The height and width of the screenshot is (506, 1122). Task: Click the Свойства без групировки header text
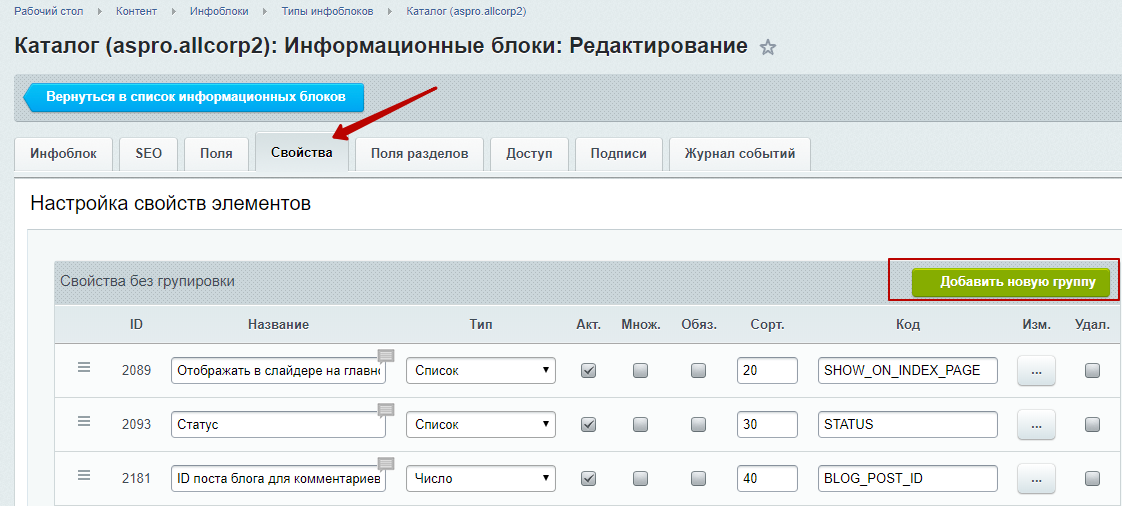147,282
